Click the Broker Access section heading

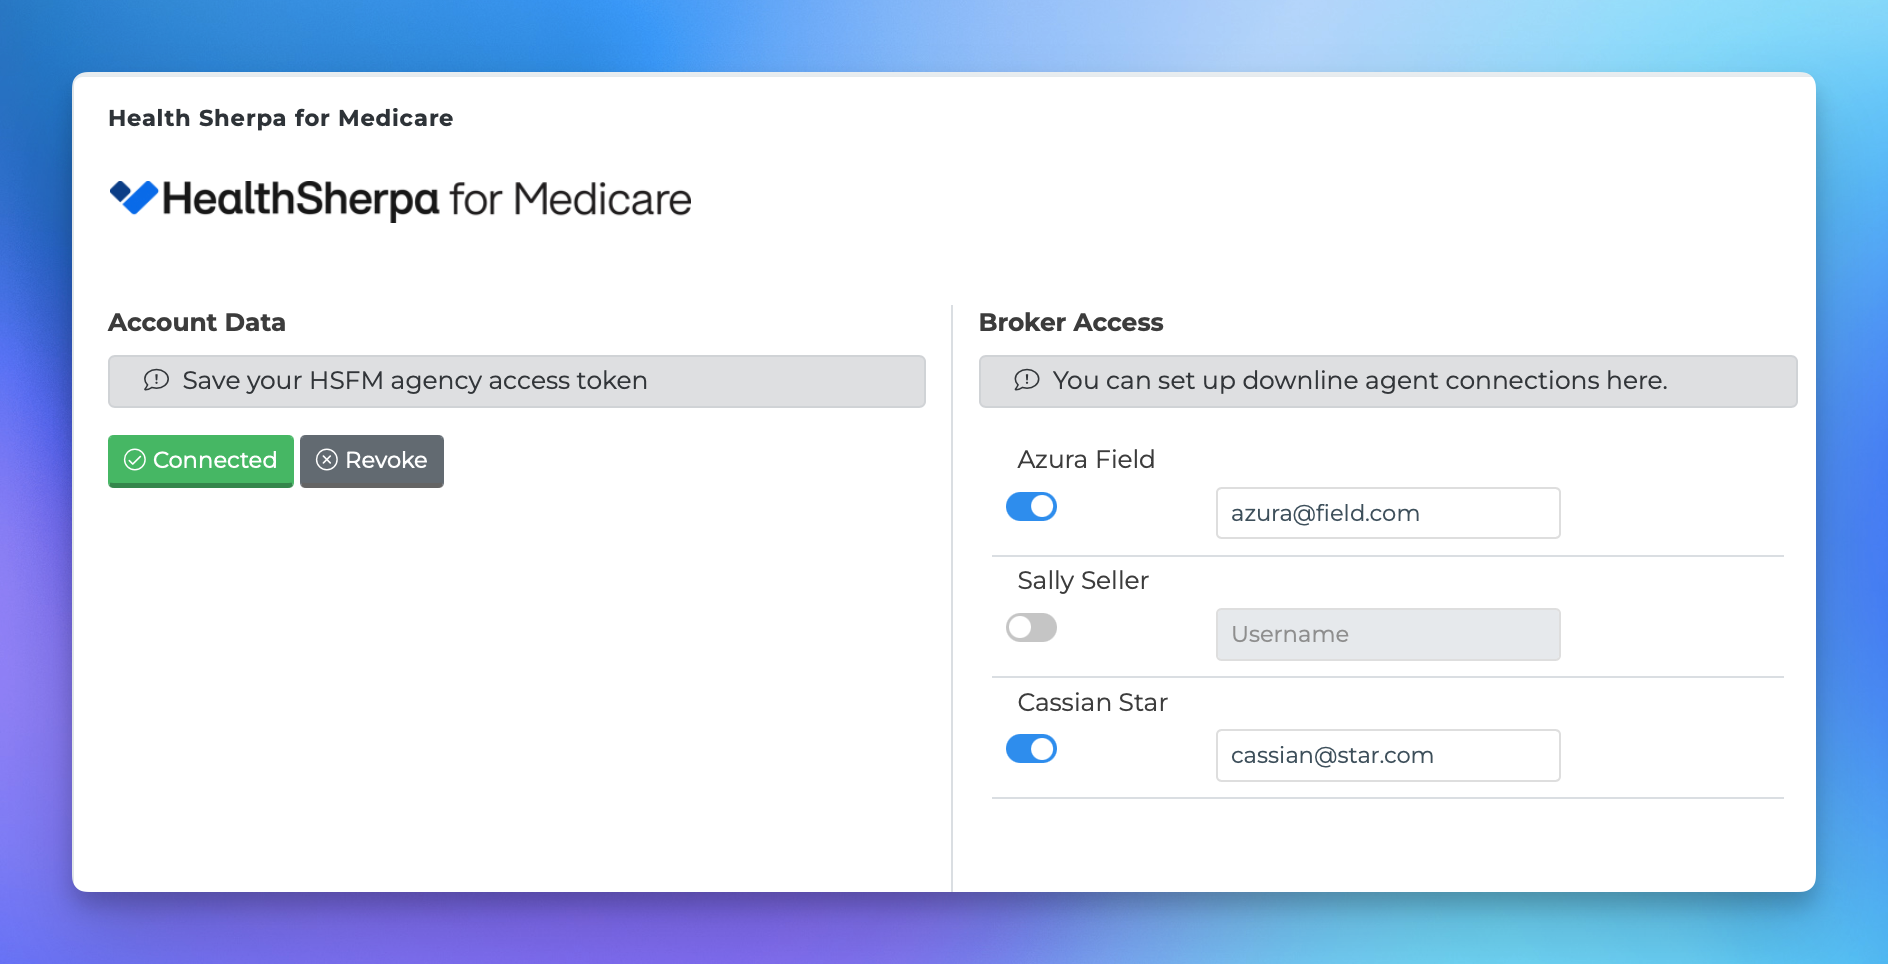click(1071, 322)
